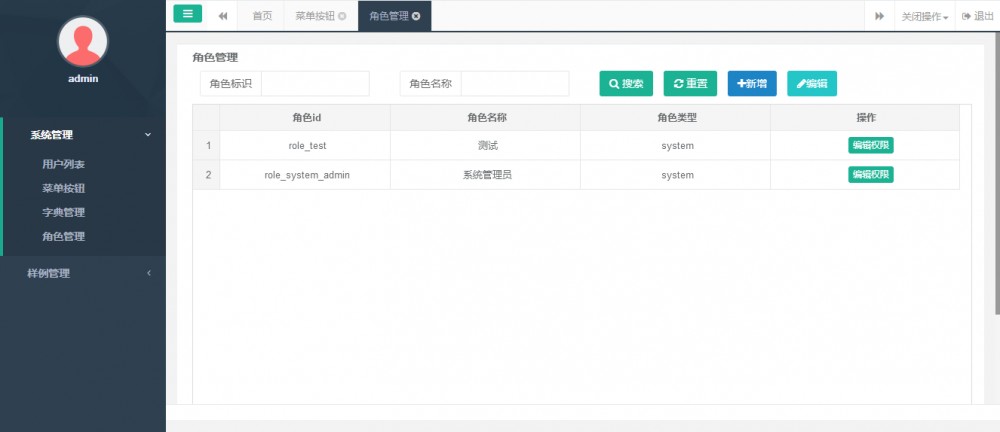The height and width of the screenshot is (432, 1000).
Task: Toggle the sidebar with the hamburger button
Action: (x=188, y=13)
